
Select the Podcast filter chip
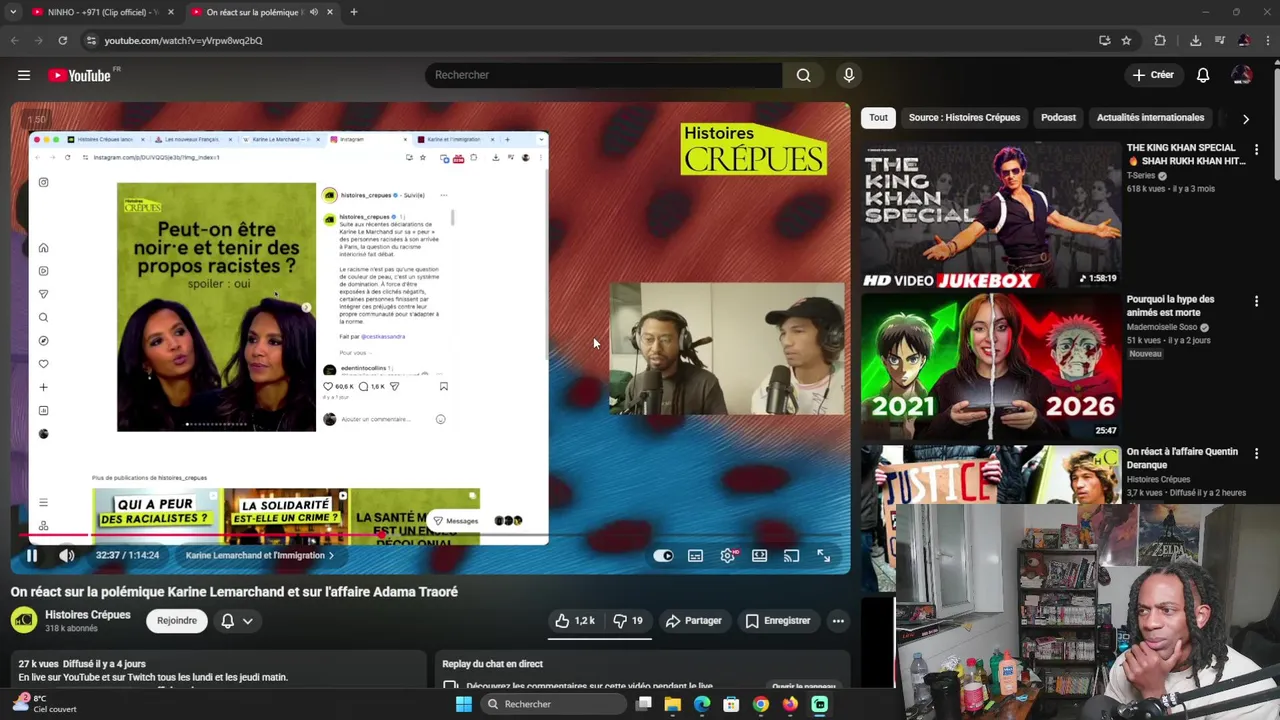tap(1058, 118)
